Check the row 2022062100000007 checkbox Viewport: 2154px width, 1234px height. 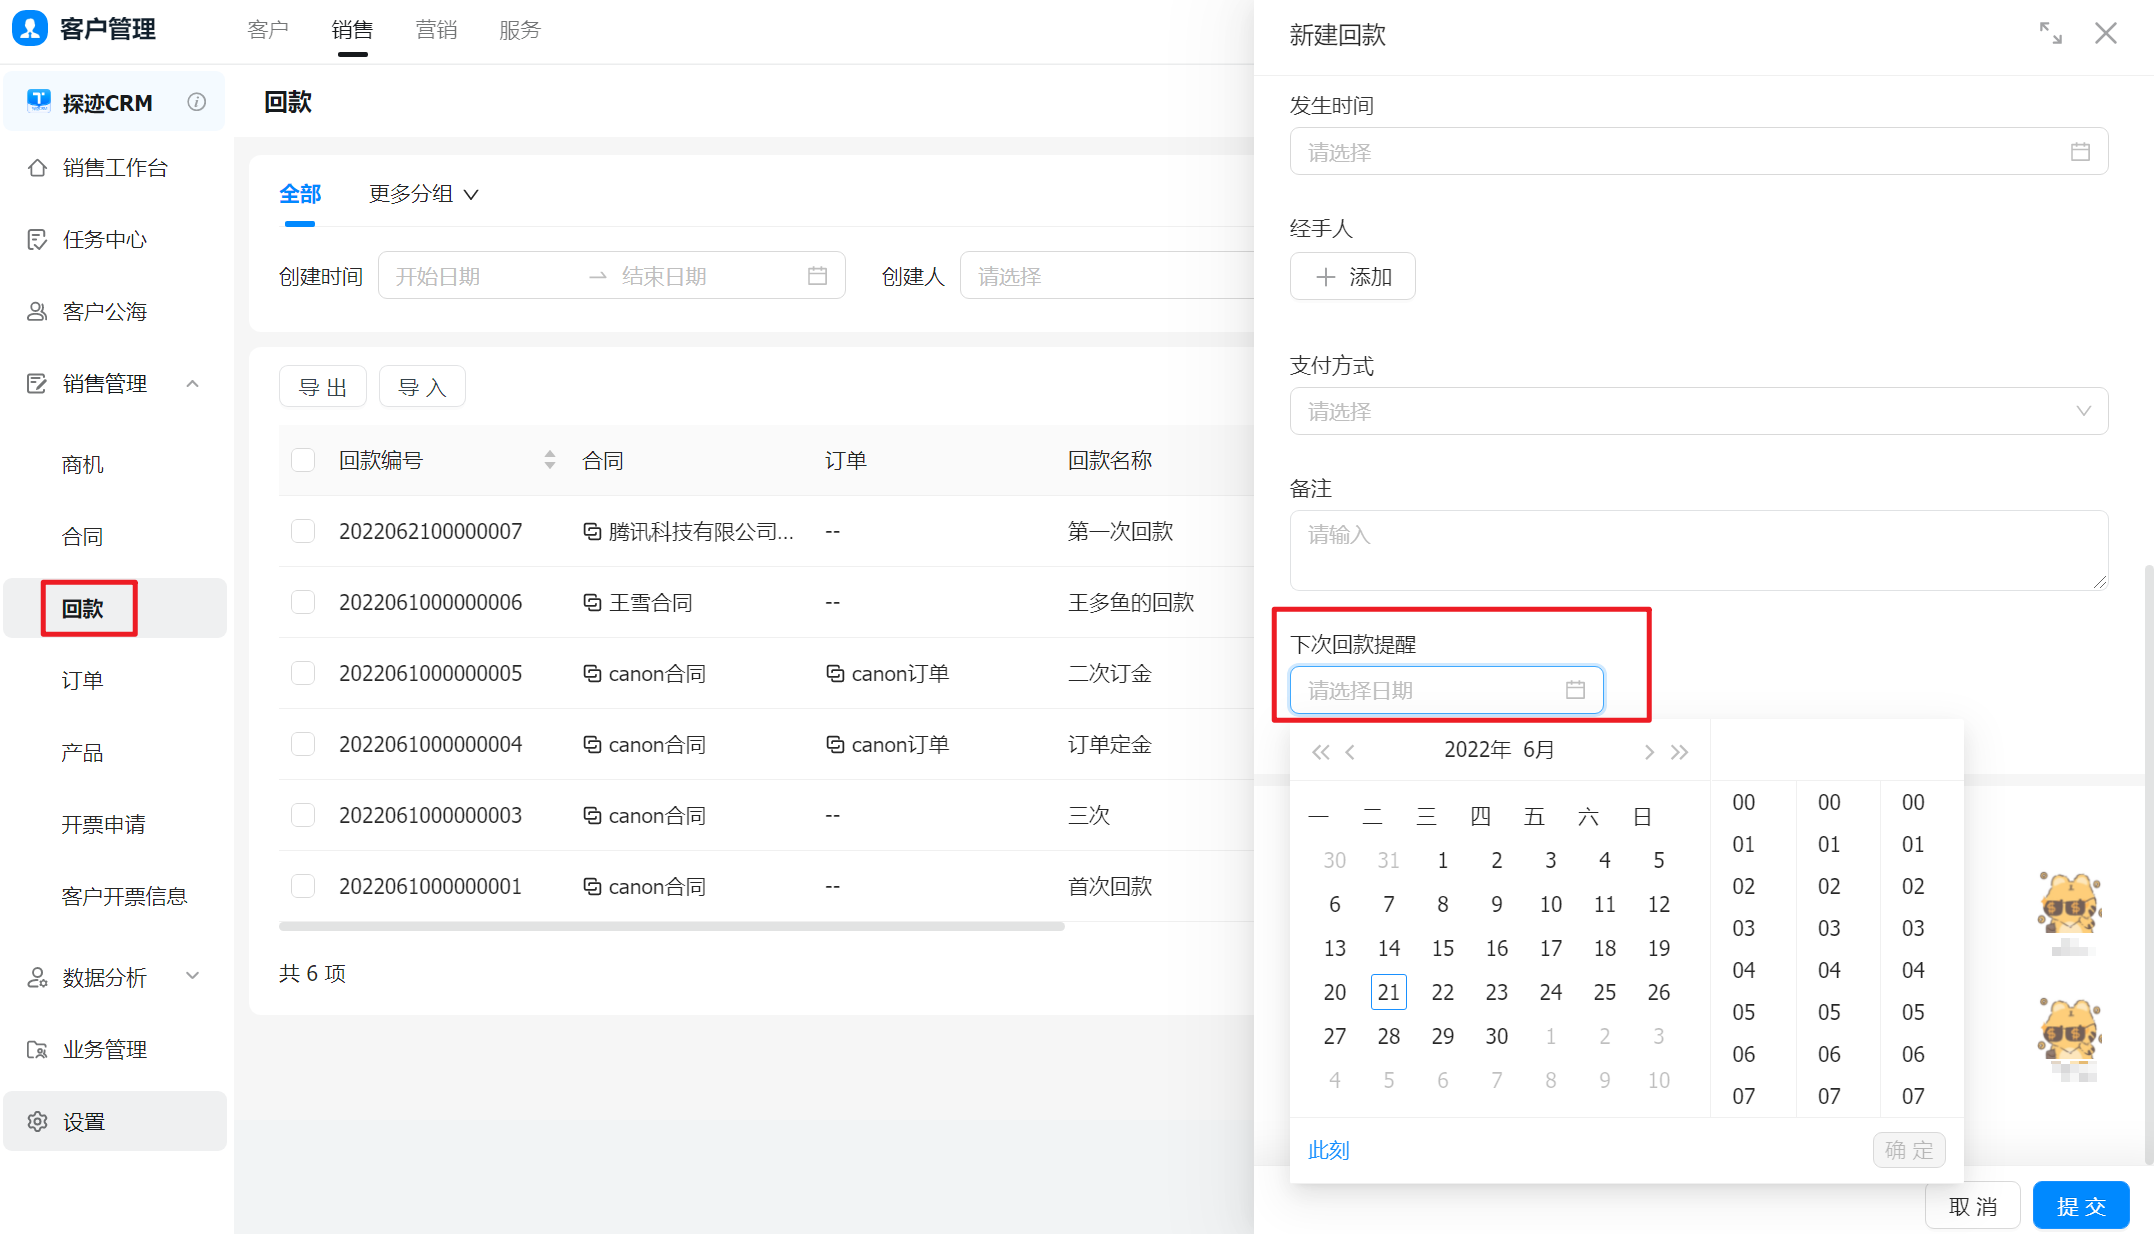[x=303, y=531]
